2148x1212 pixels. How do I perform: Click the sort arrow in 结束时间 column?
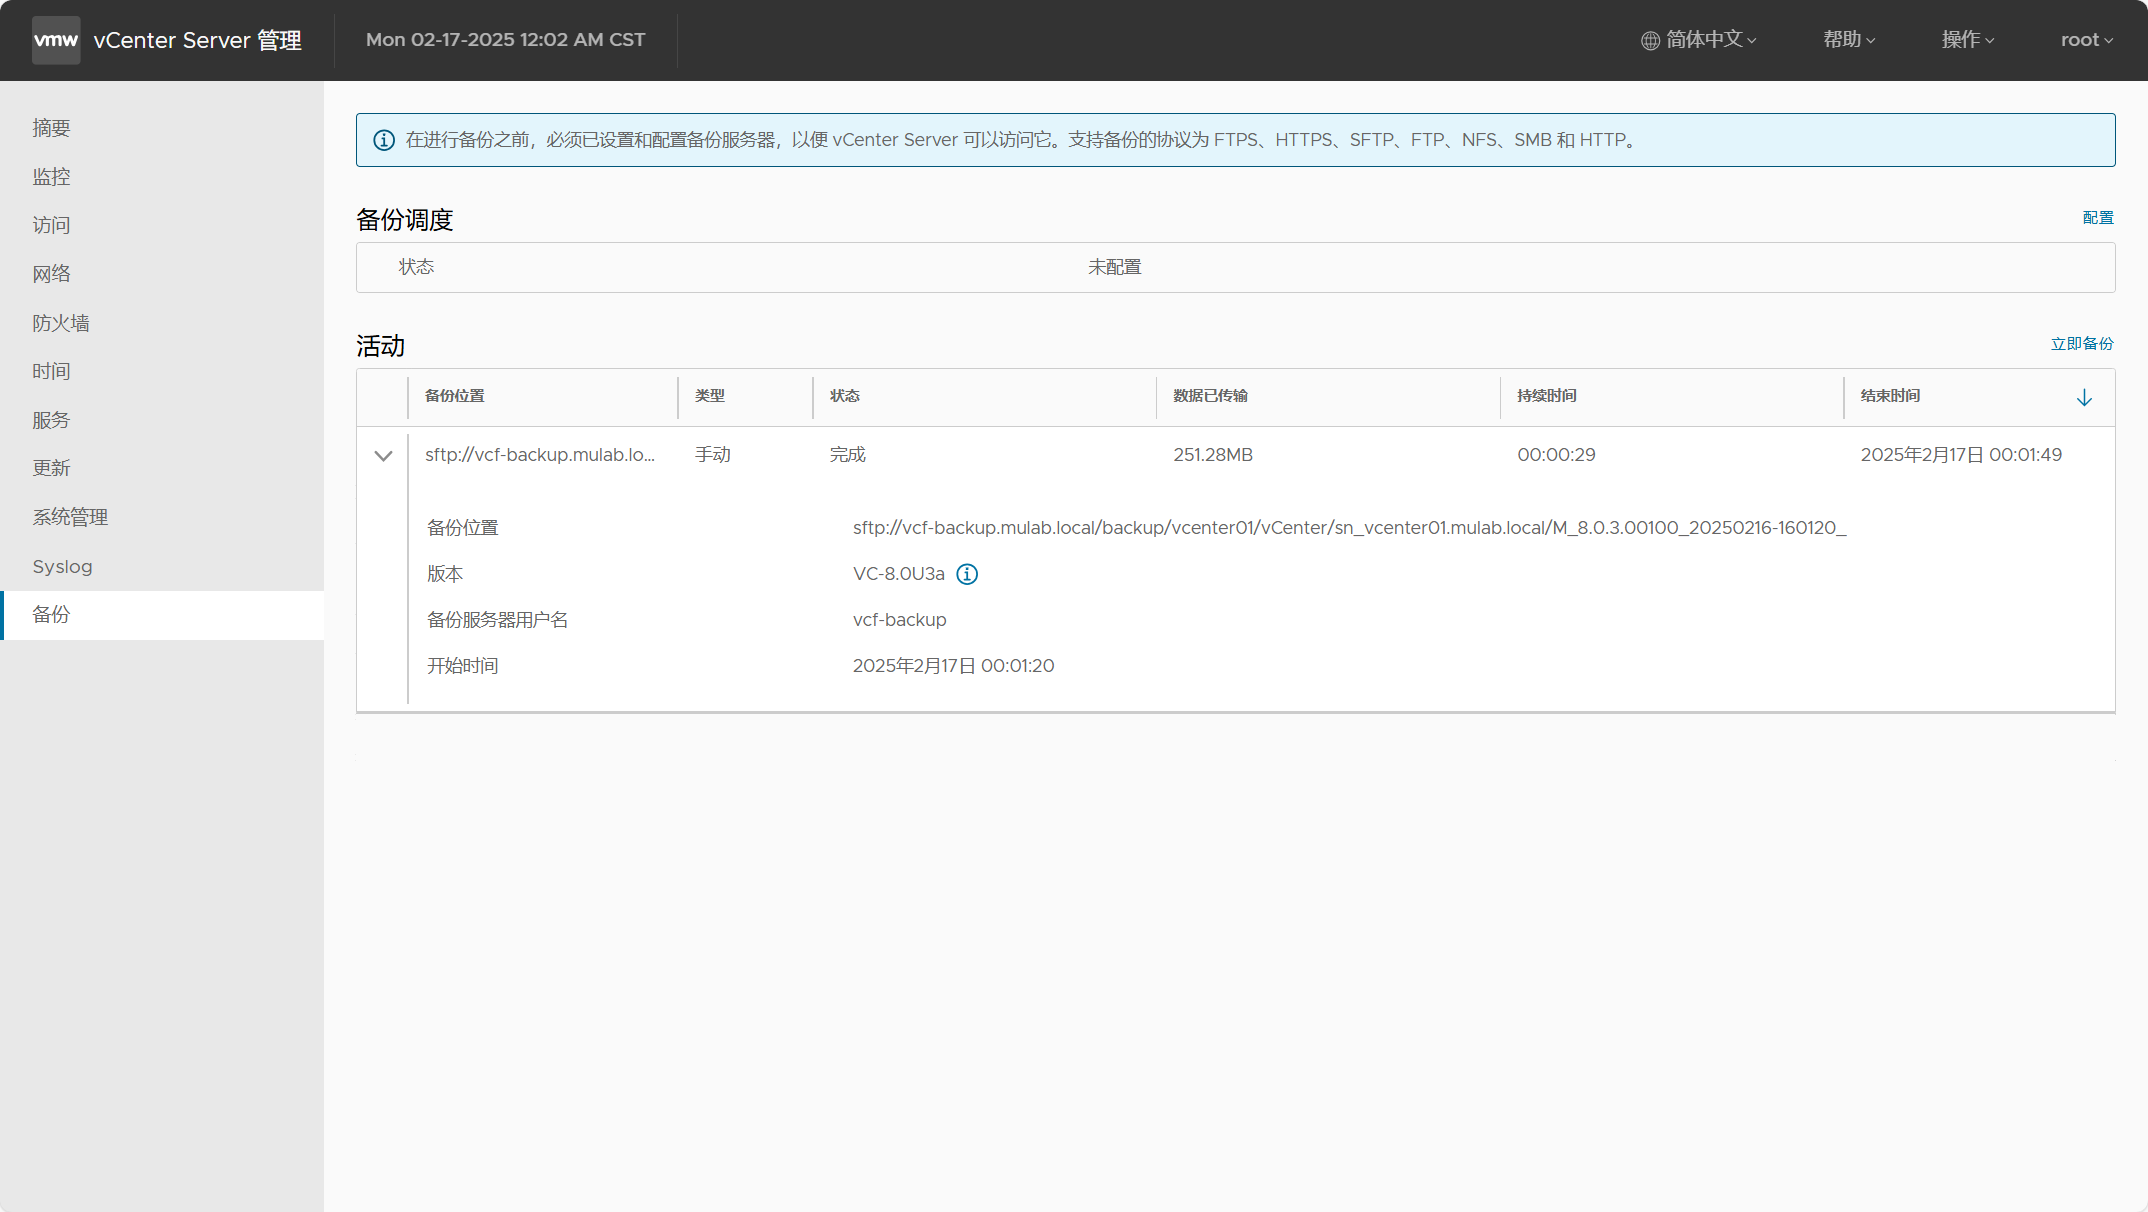tap(2084, 398)
